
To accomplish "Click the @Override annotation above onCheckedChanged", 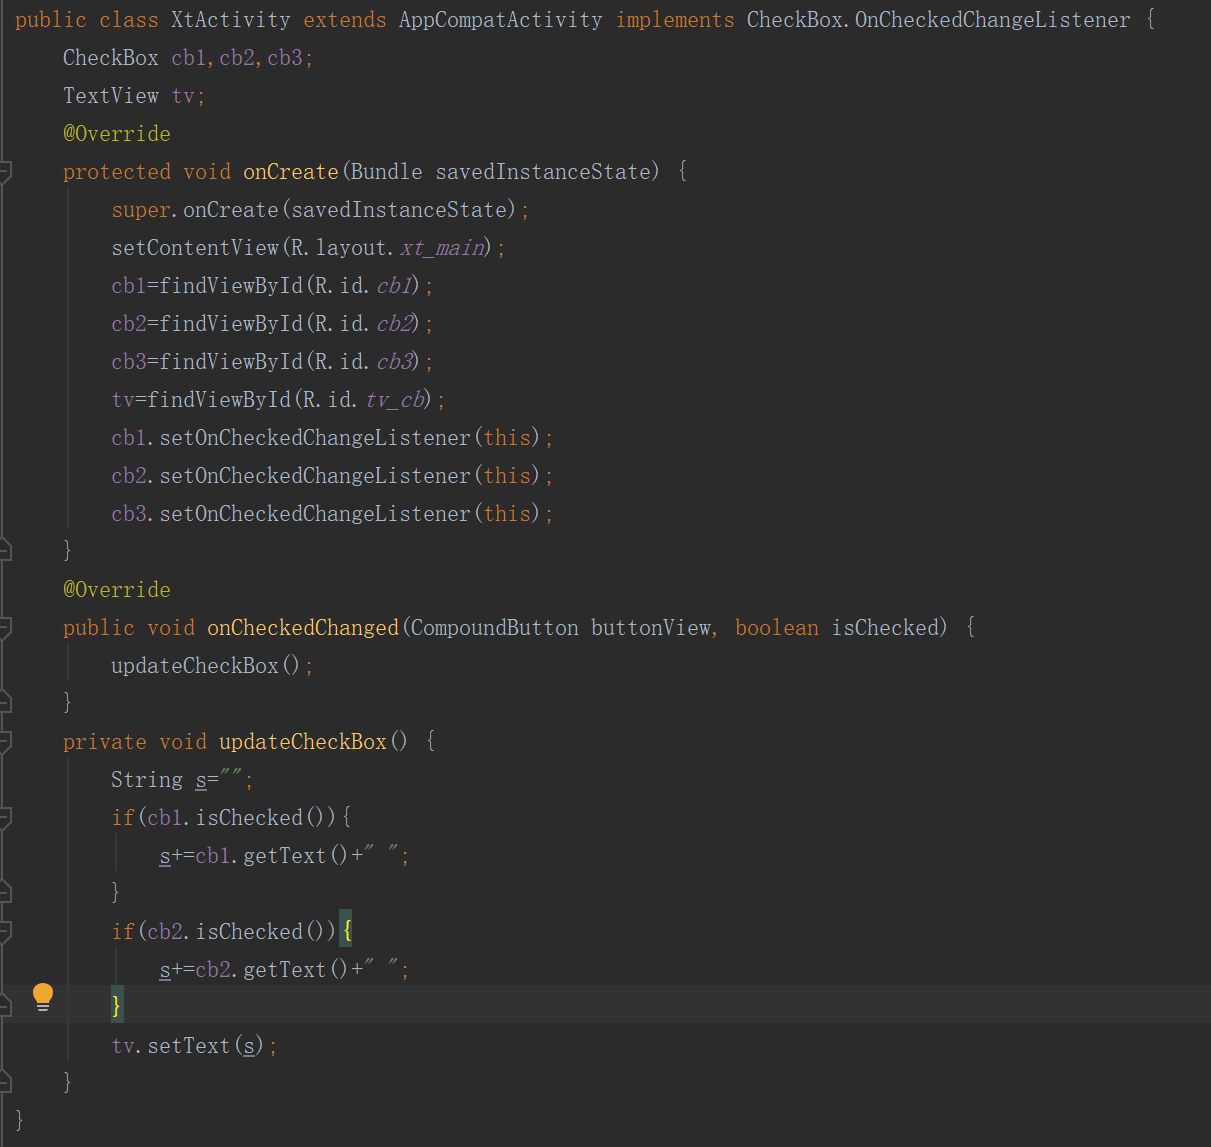I will 116,589.
